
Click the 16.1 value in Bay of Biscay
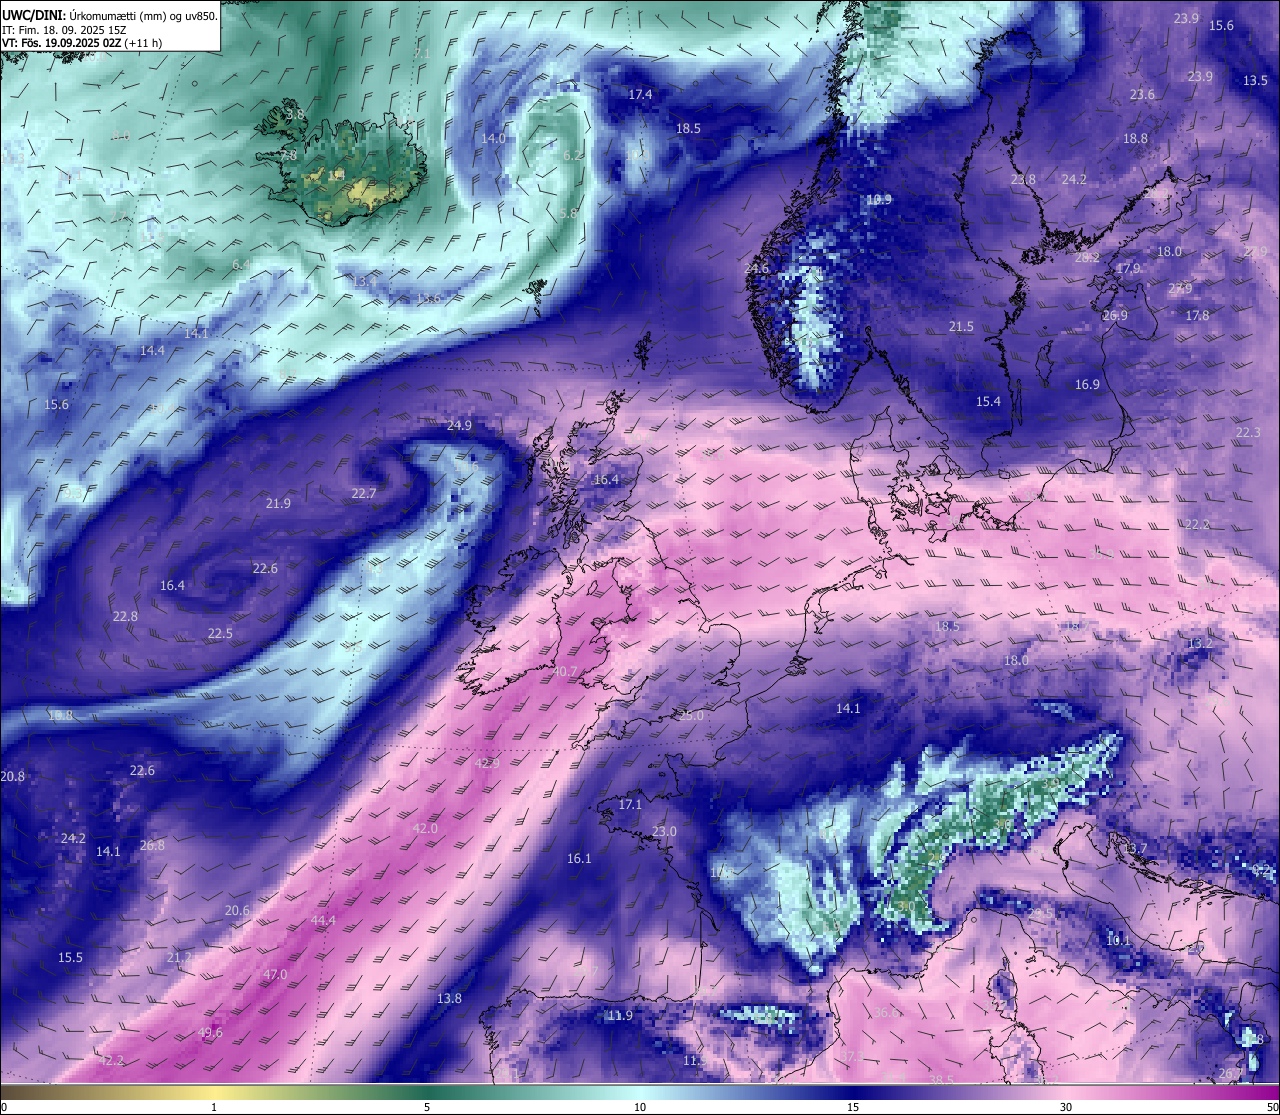point(579,858)
